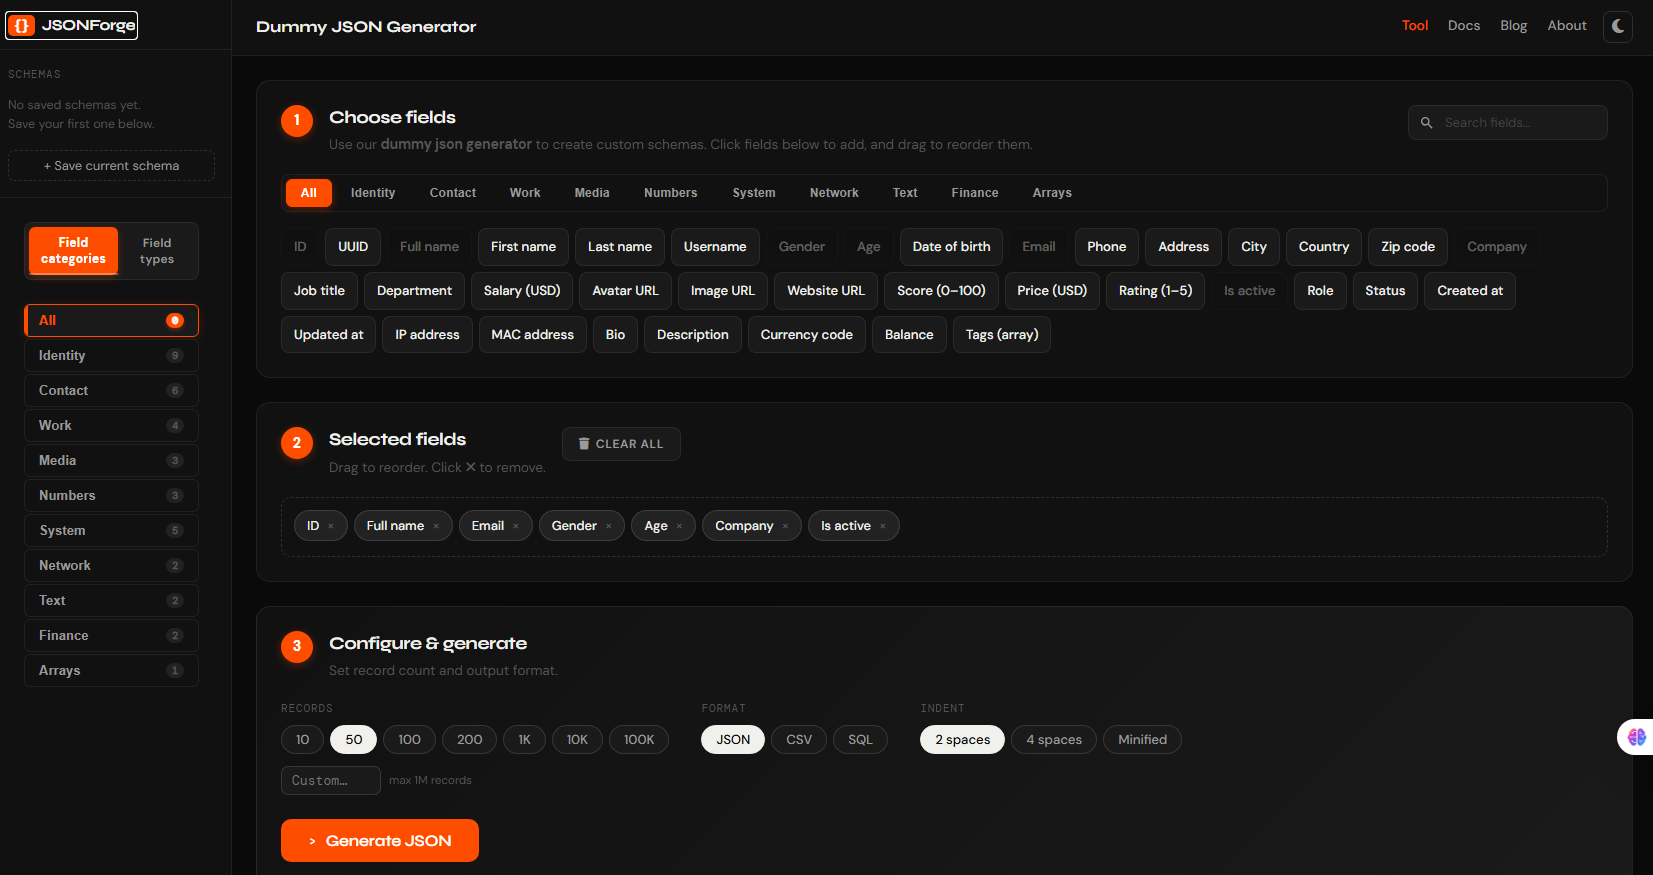This screenshot has height=875, width=1653.
Task: Select Media category in sidebar
Action: 111,461
